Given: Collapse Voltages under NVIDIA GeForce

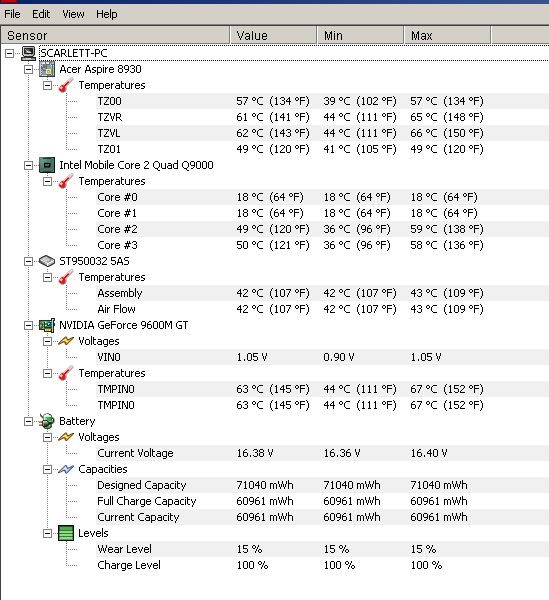Looking at the screenshot, I should [x=47, y=341].
